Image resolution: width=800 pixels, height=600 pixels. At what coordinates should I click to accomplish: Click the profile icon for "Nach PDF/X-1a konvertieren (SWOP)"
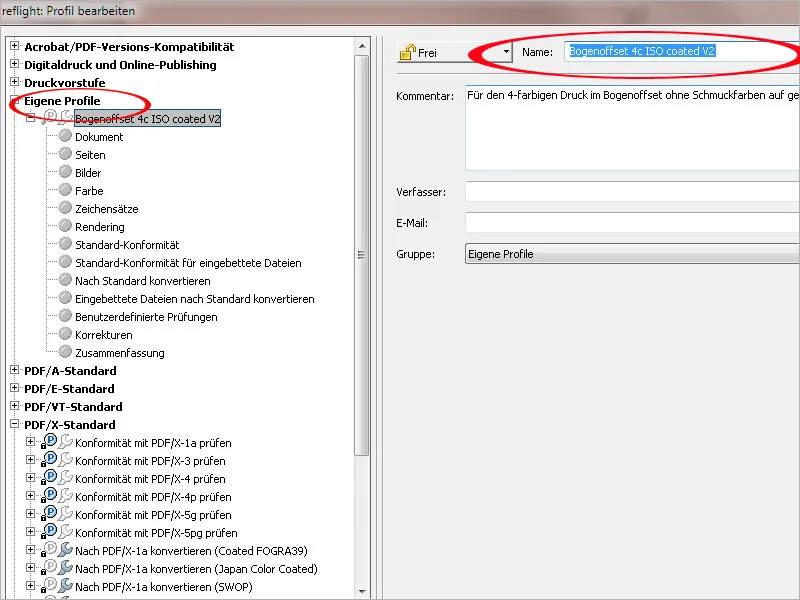(x=49, y=587)
